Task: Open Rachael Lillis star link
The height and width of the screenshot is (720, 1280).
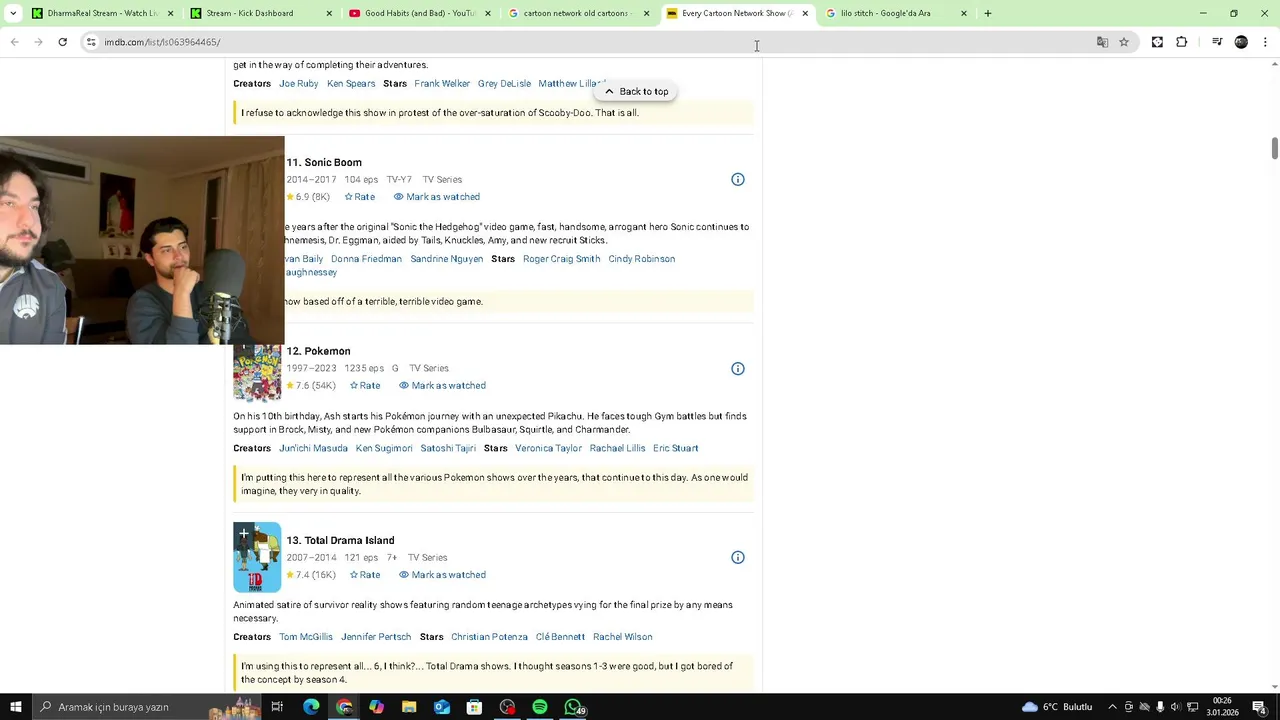Action: click(x=617, y=449)
